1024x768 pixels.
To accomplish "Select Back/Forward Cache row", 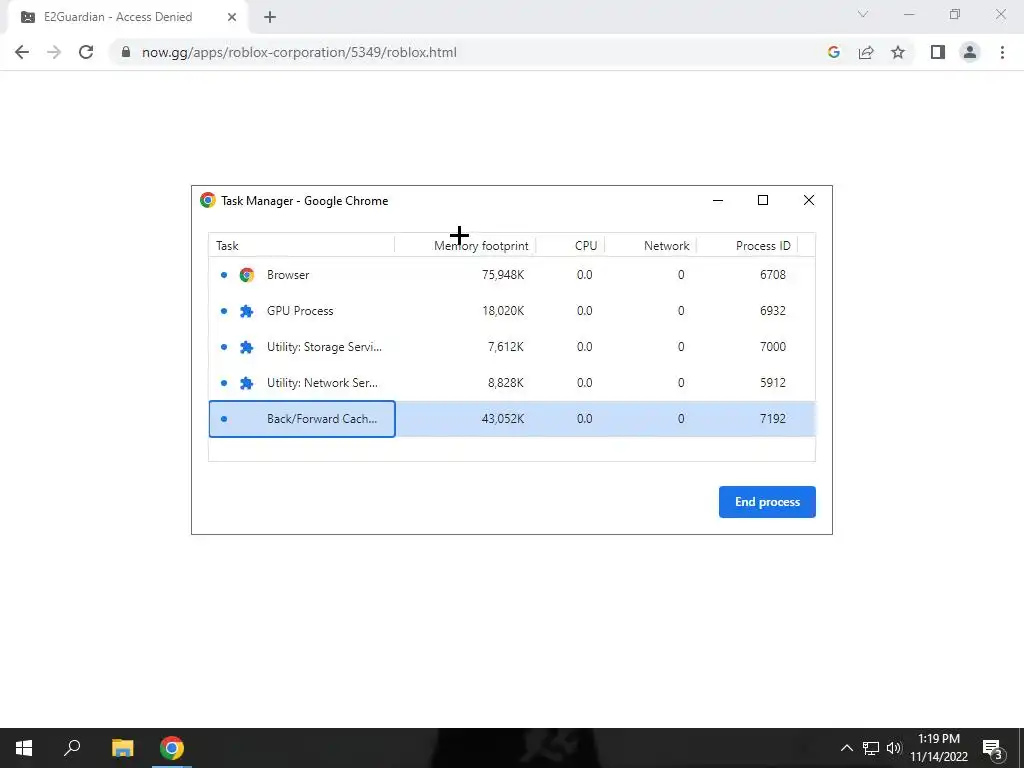I will (x=512, y=419).
